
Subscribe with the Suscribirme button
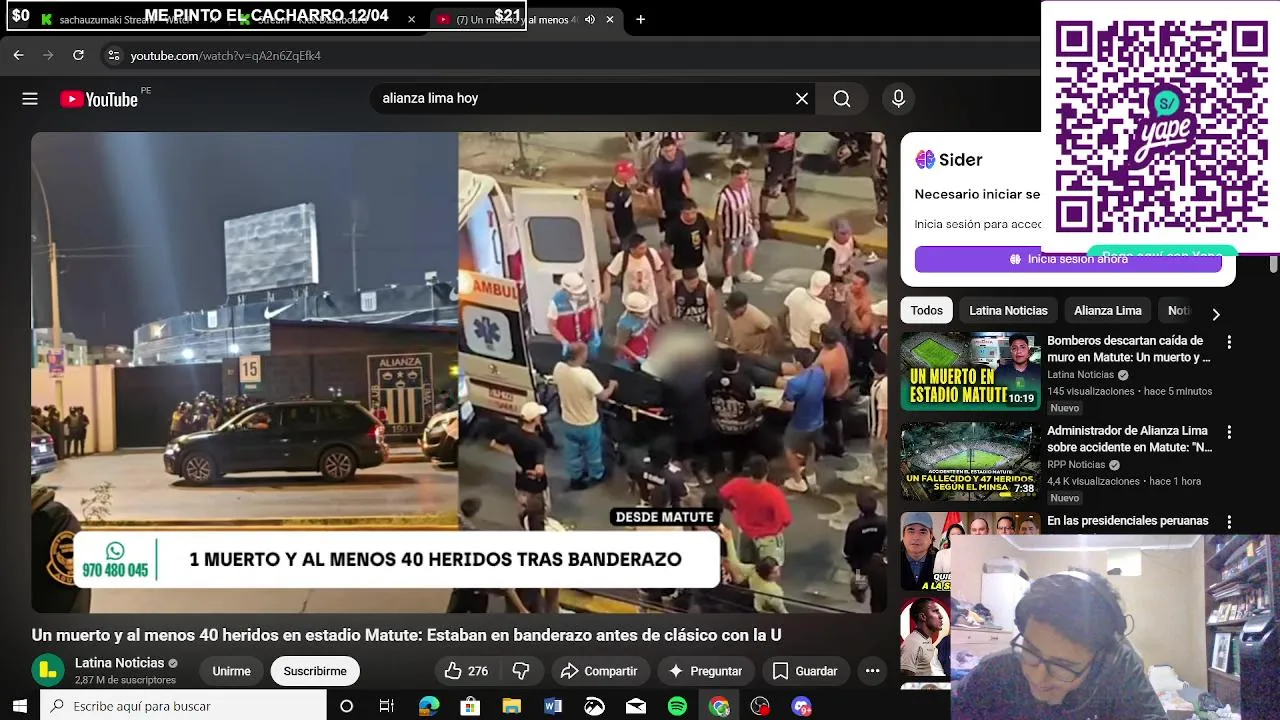pos(315,671)
